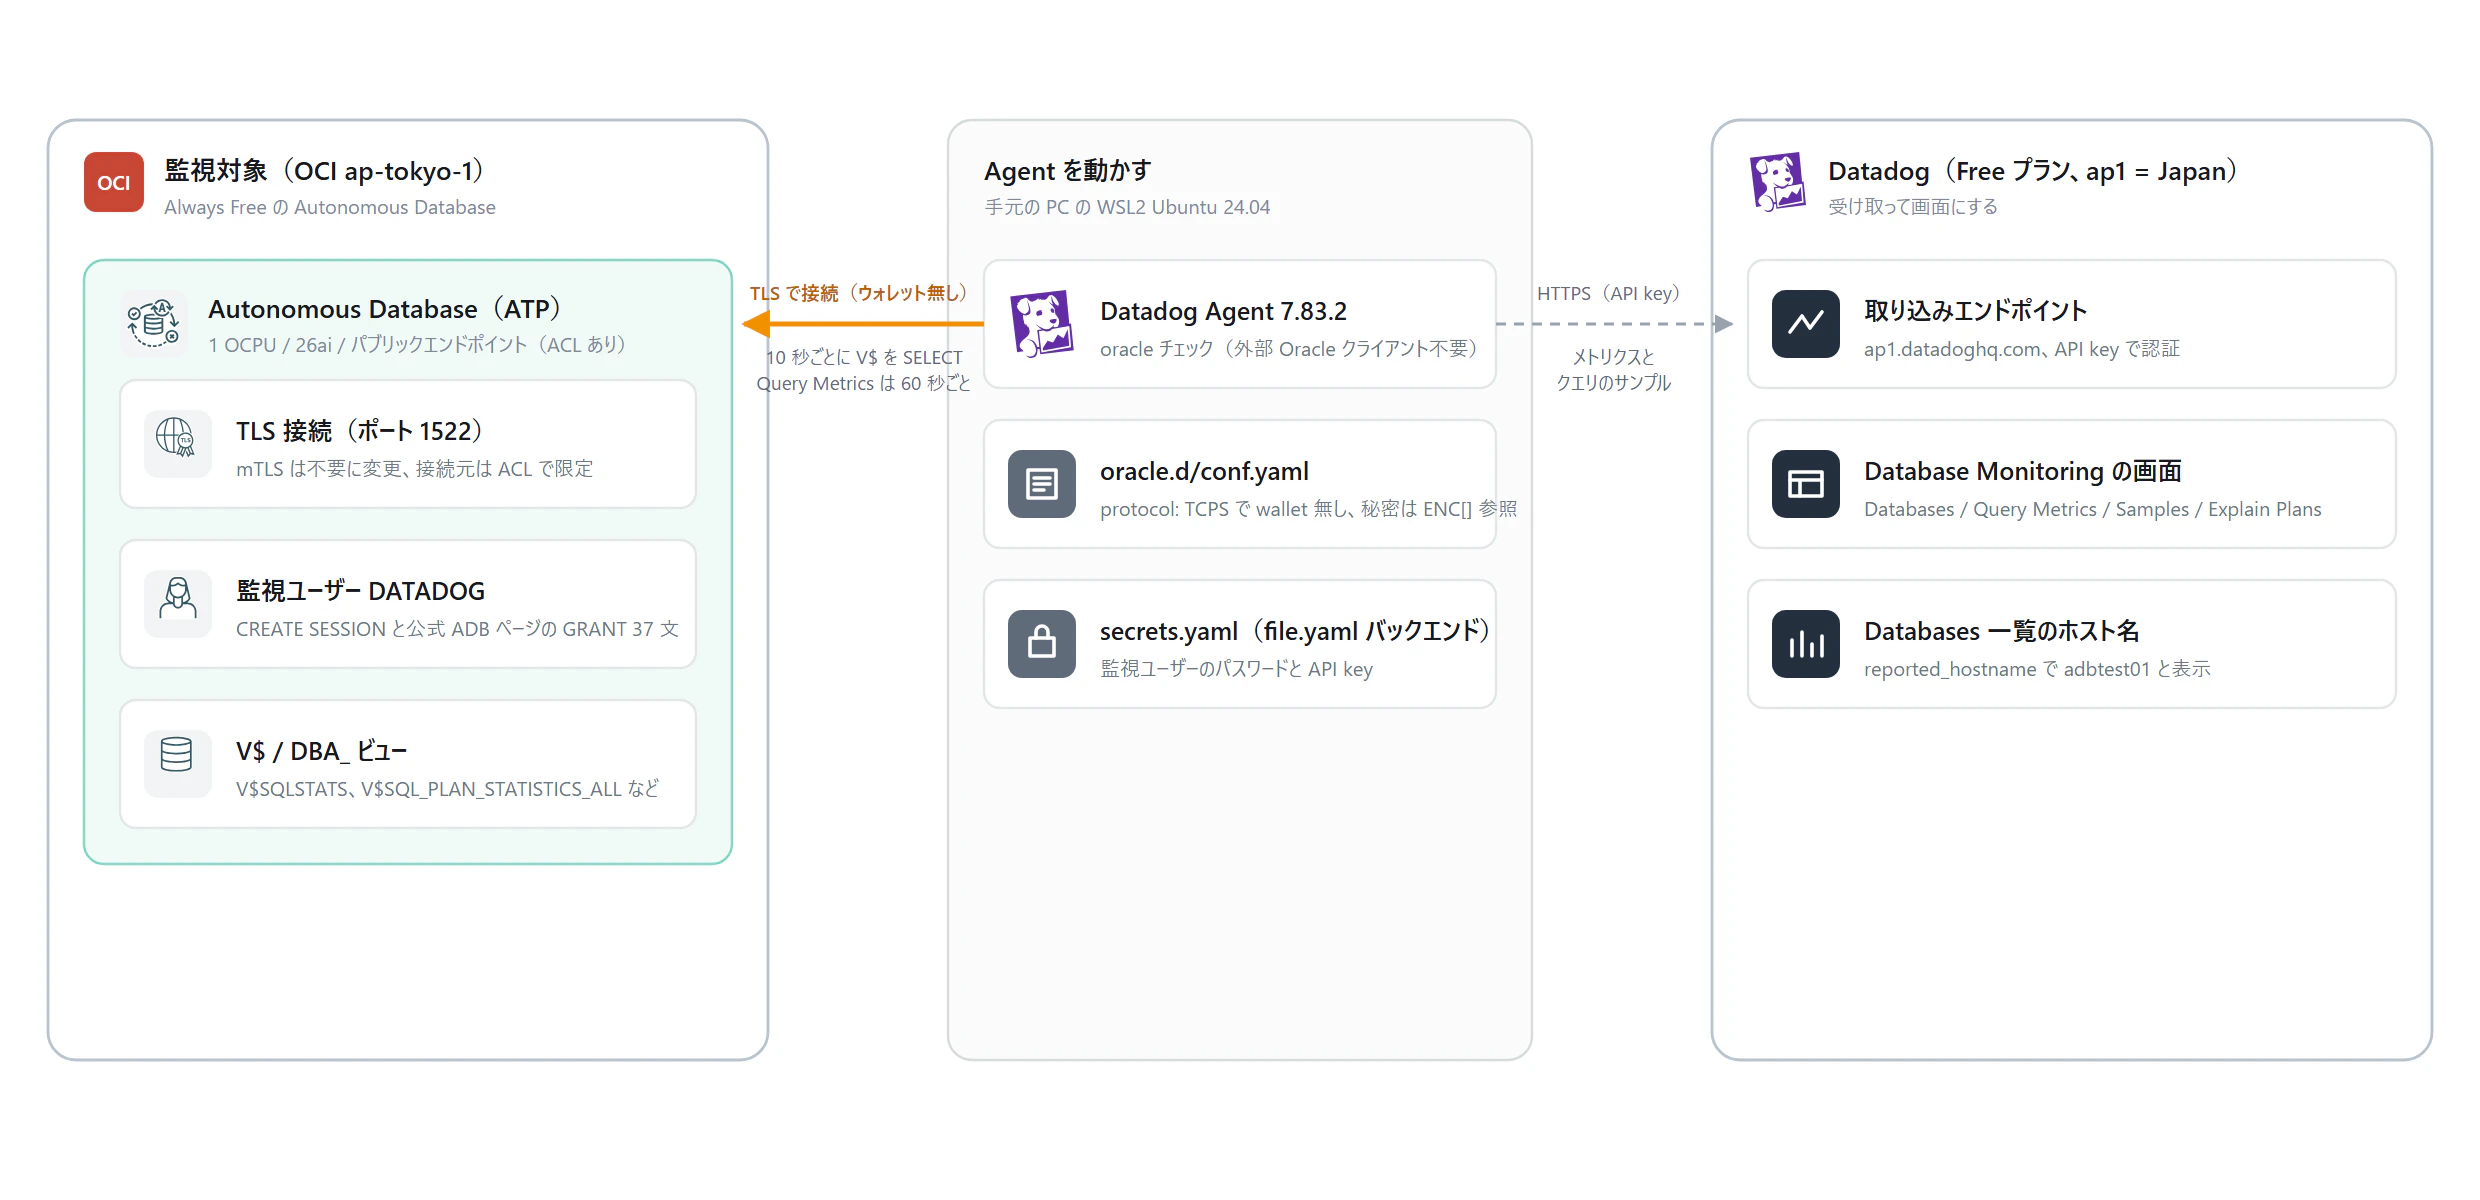The height and width of the screenshot is (1200, 2480).
Task: Click the secrets.yaml（file.yaml バックエンド）title
Action: point(1296,631)
